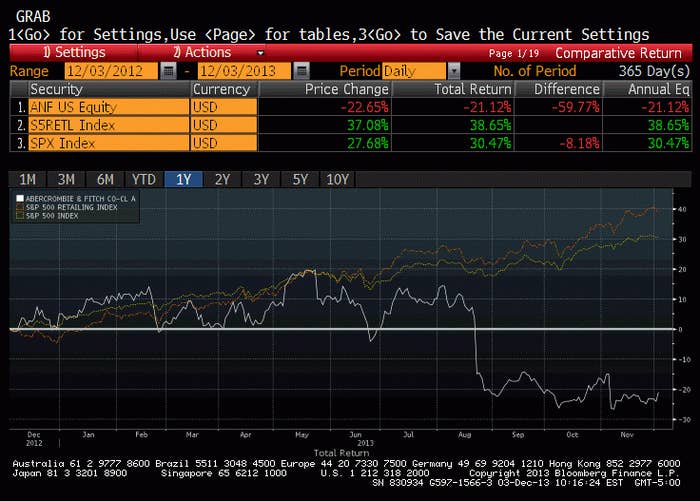Click the ABERCROMBIE & FITCH legend label
This screenshot has width=700, height=501.
[x=80, y=198]
